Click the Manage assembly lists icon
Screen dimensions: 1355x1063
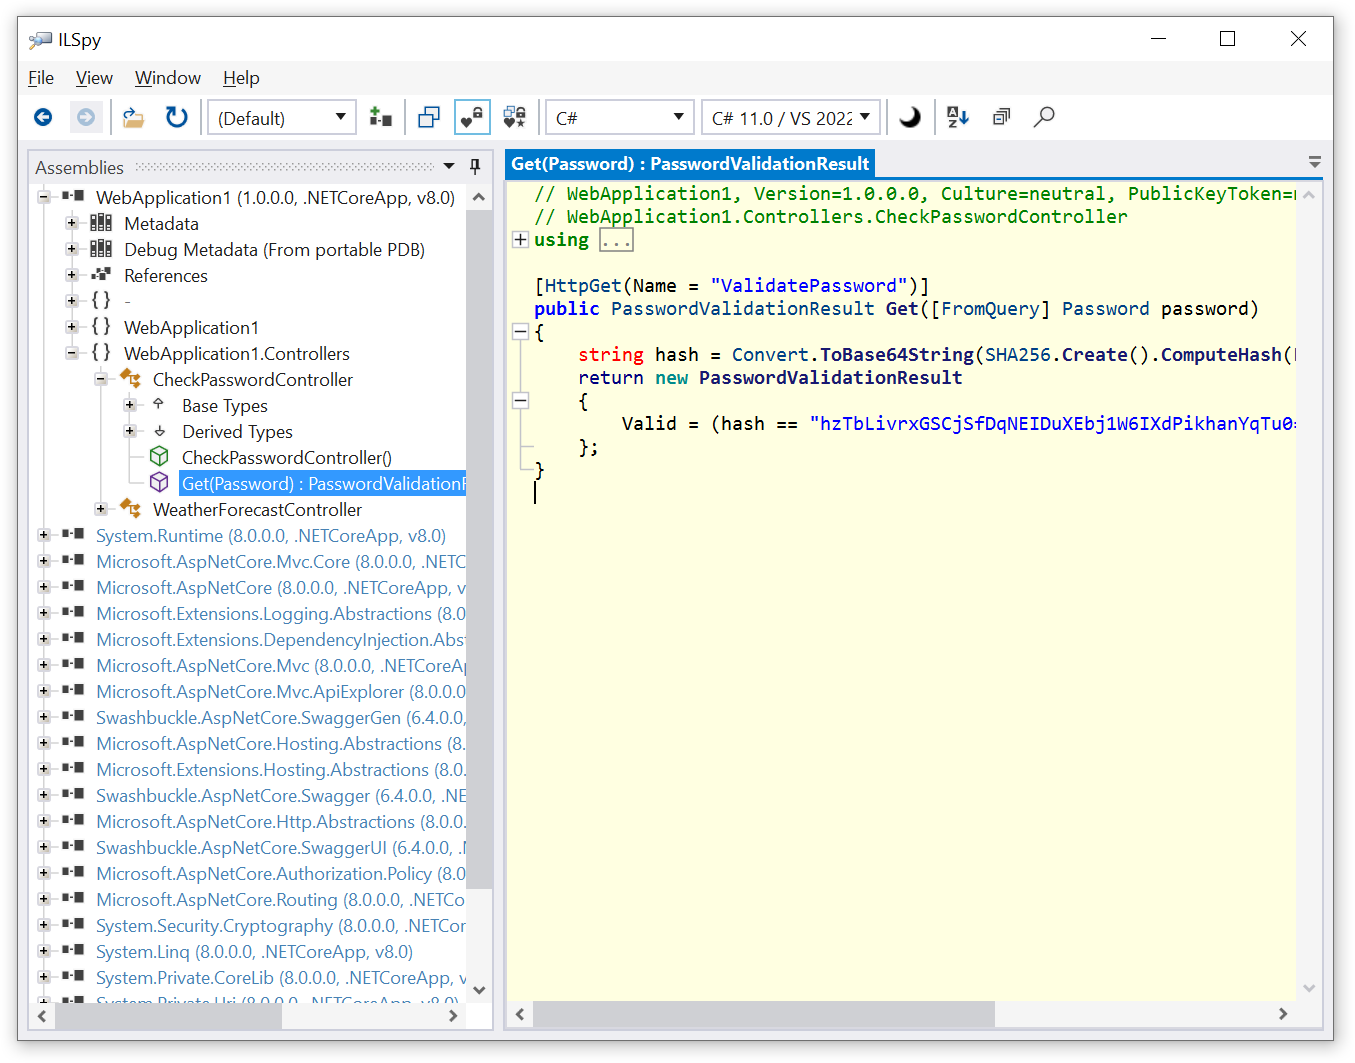click(x=380, y=118)
